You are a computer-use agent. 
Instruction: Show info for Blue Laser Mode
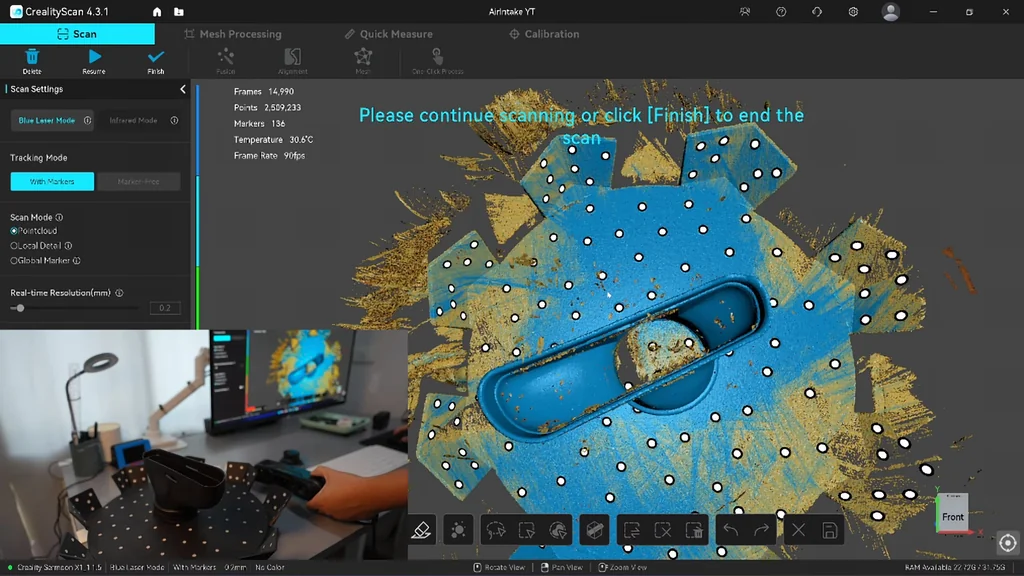88,120
